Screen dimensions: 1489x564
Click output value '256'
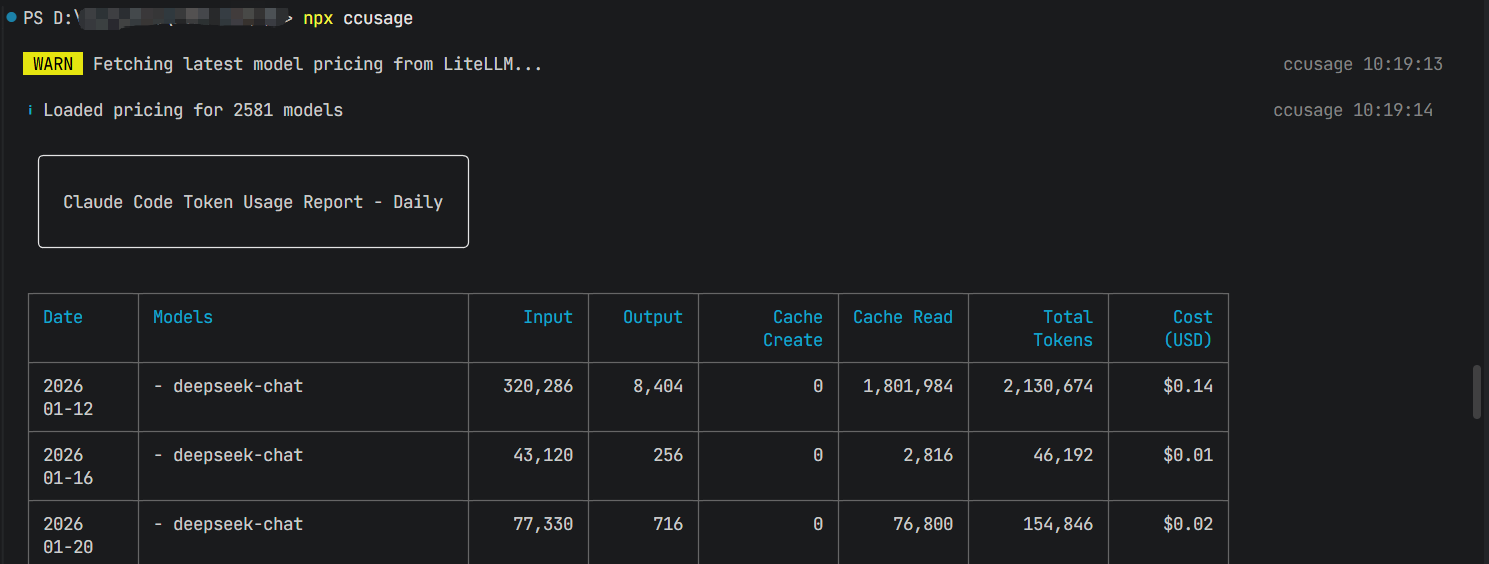pos(668,455)
